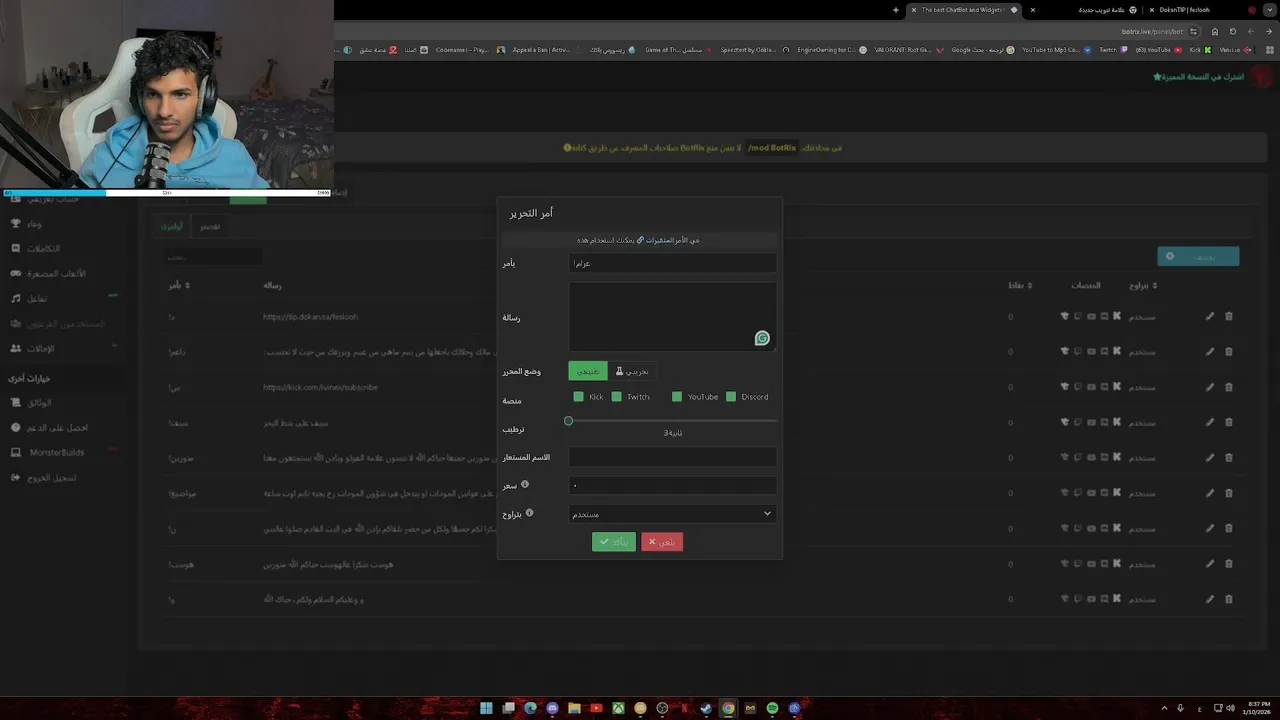This screenshot has height=720, width=1280.
Task: Click the teal add command button
Action: [1198, 256]
